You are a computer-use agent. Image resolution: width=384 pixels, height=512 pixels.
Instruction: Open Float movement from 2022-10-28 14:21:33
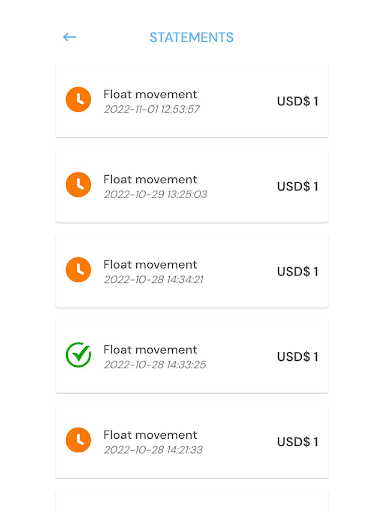(192, 442)
